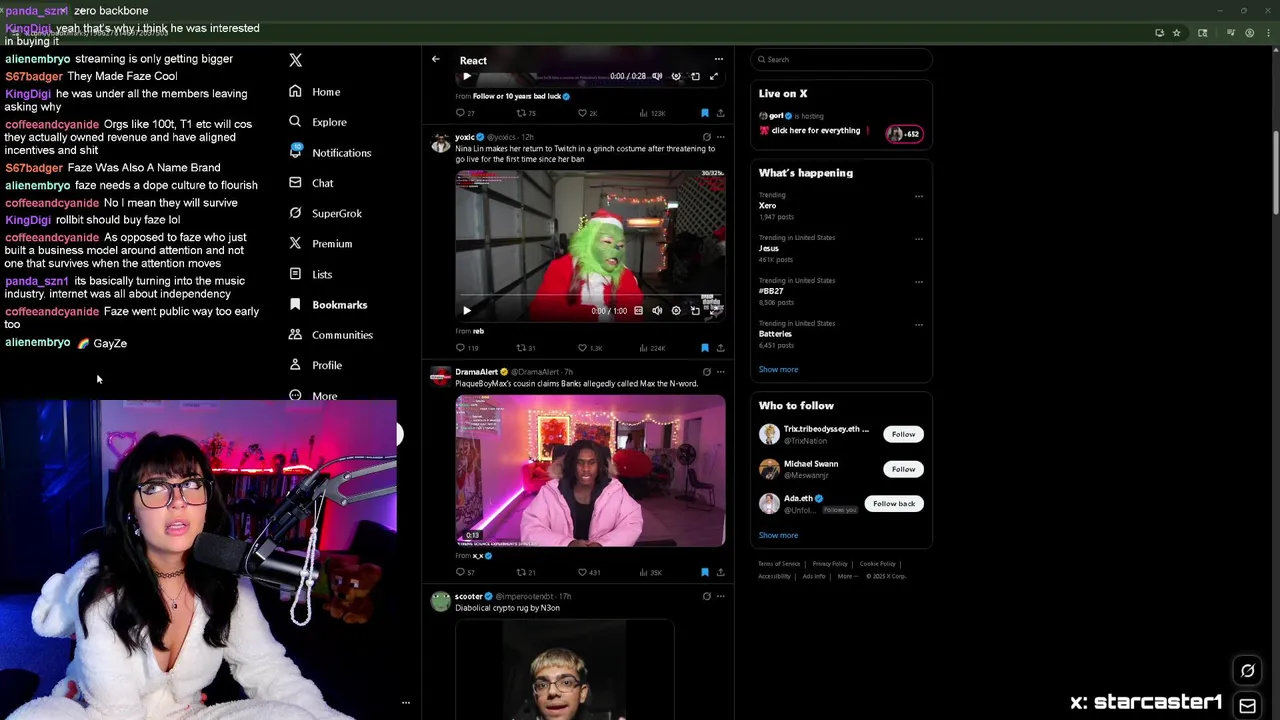Remove bookmark on the DramaAlert post
The width and height of the screenshot is (1280, 720).
tap(705, 573)
